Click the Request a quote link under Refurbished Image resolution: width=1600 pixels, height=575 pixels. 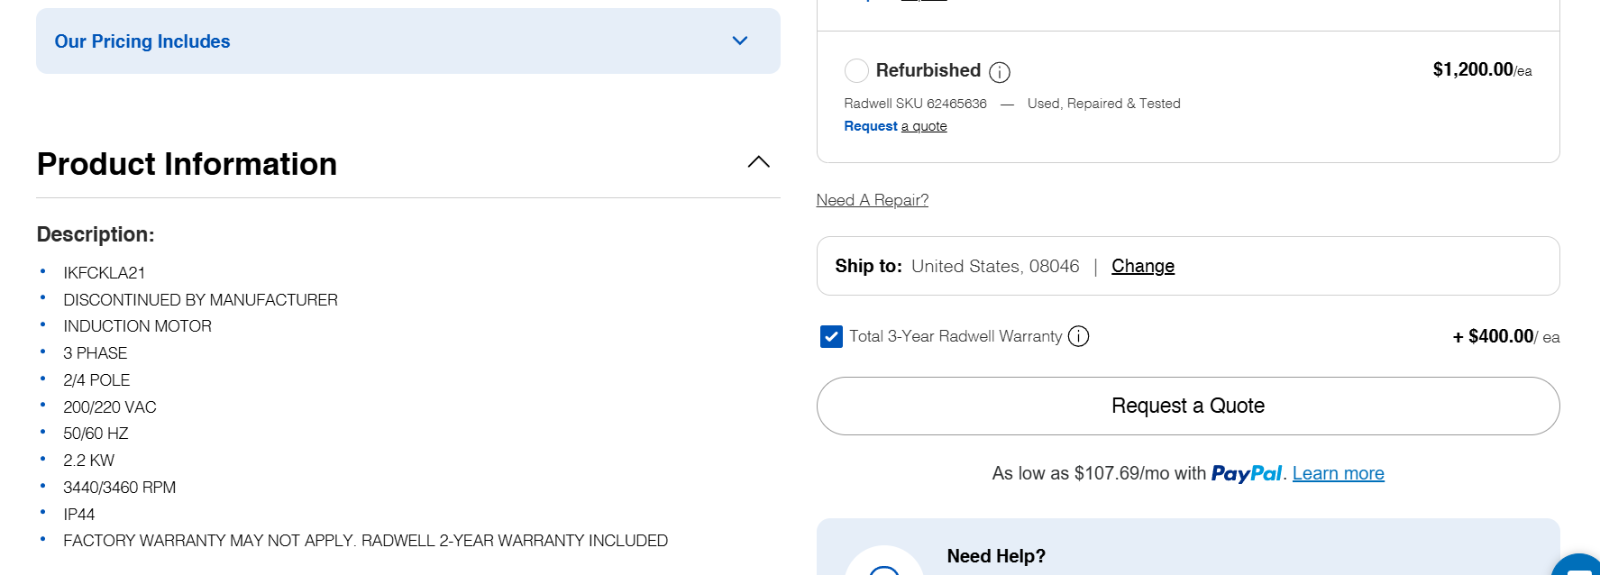point(895,126)
